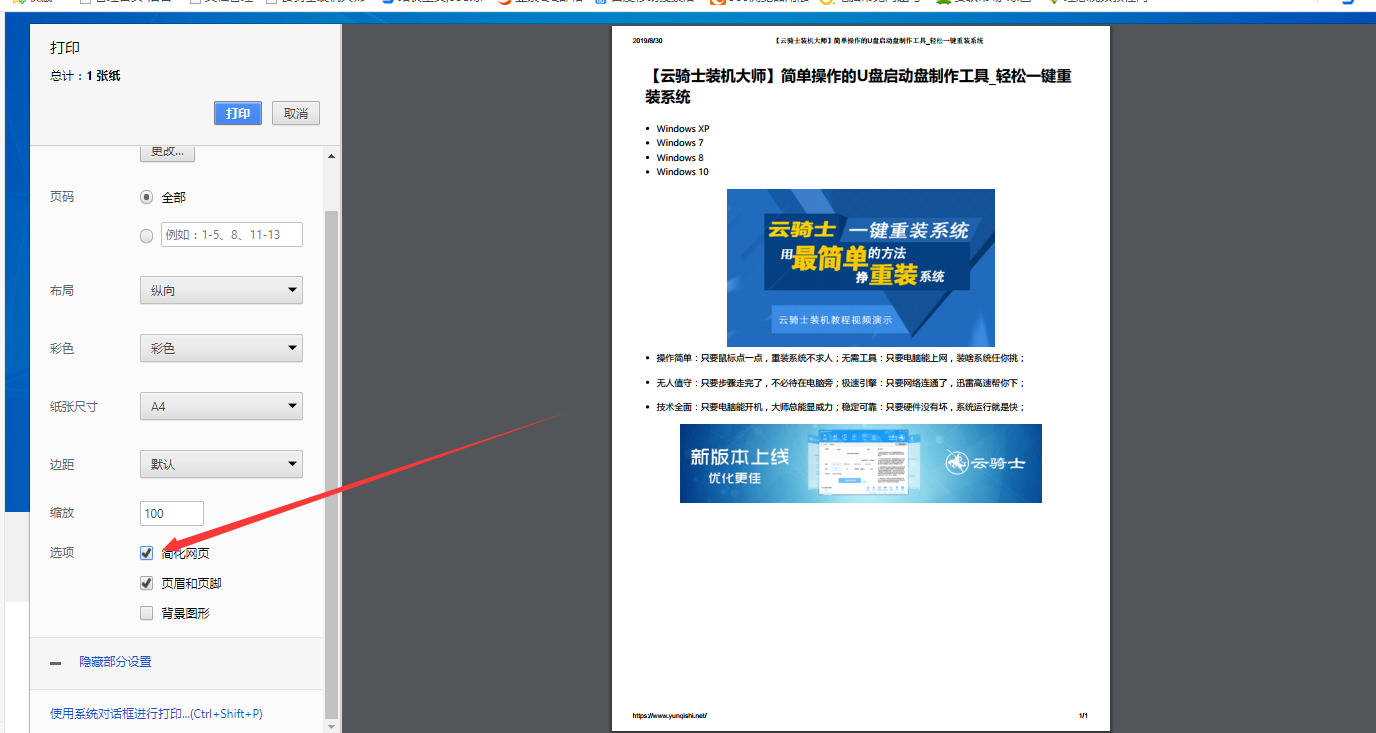Disable the 简化网页 checkbox
Screen dimensions: 1376x733
(x=146, y=552)
